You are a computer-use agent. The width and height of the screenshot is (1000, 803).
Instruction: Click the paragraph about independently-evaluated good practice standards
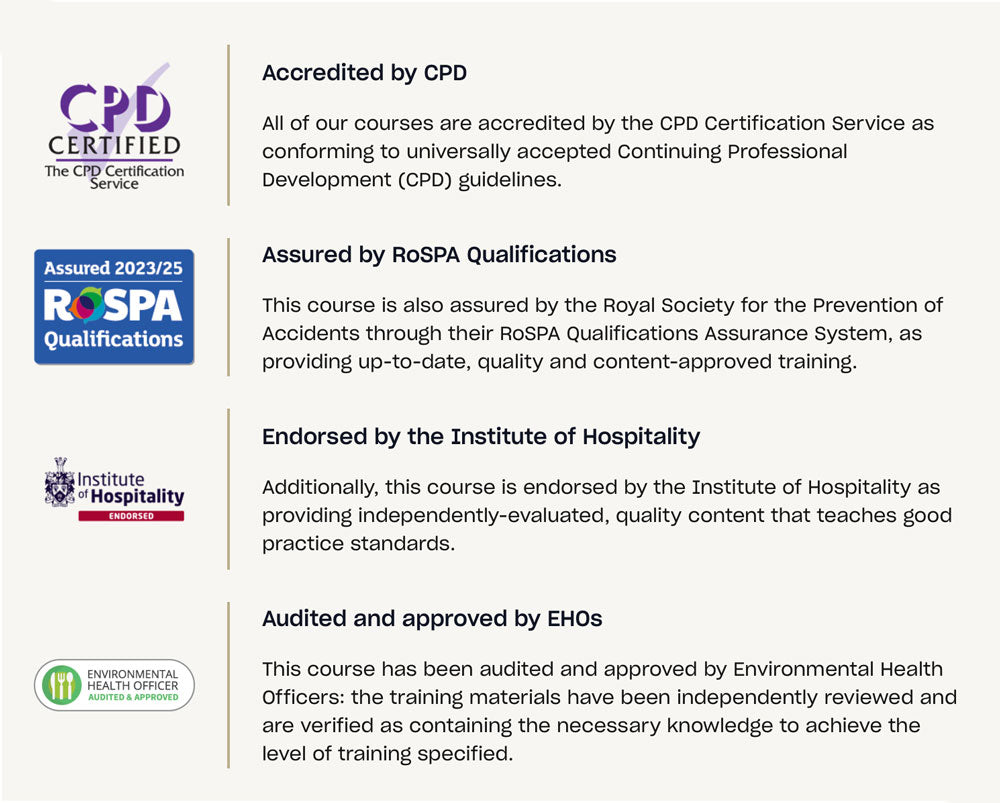click(x=606, y=515)
